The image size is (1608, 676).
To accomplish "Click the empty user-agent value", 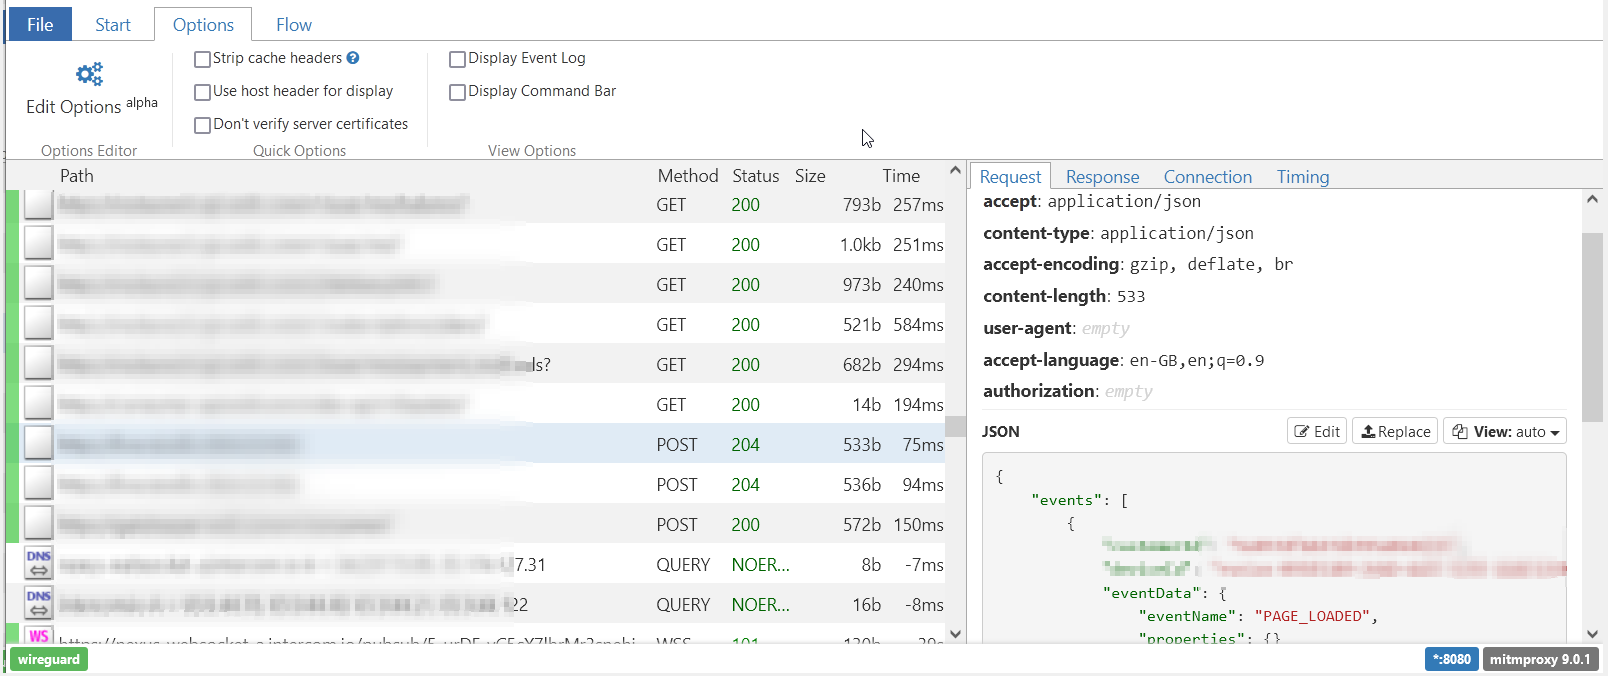I will (x=1106, y=328).
